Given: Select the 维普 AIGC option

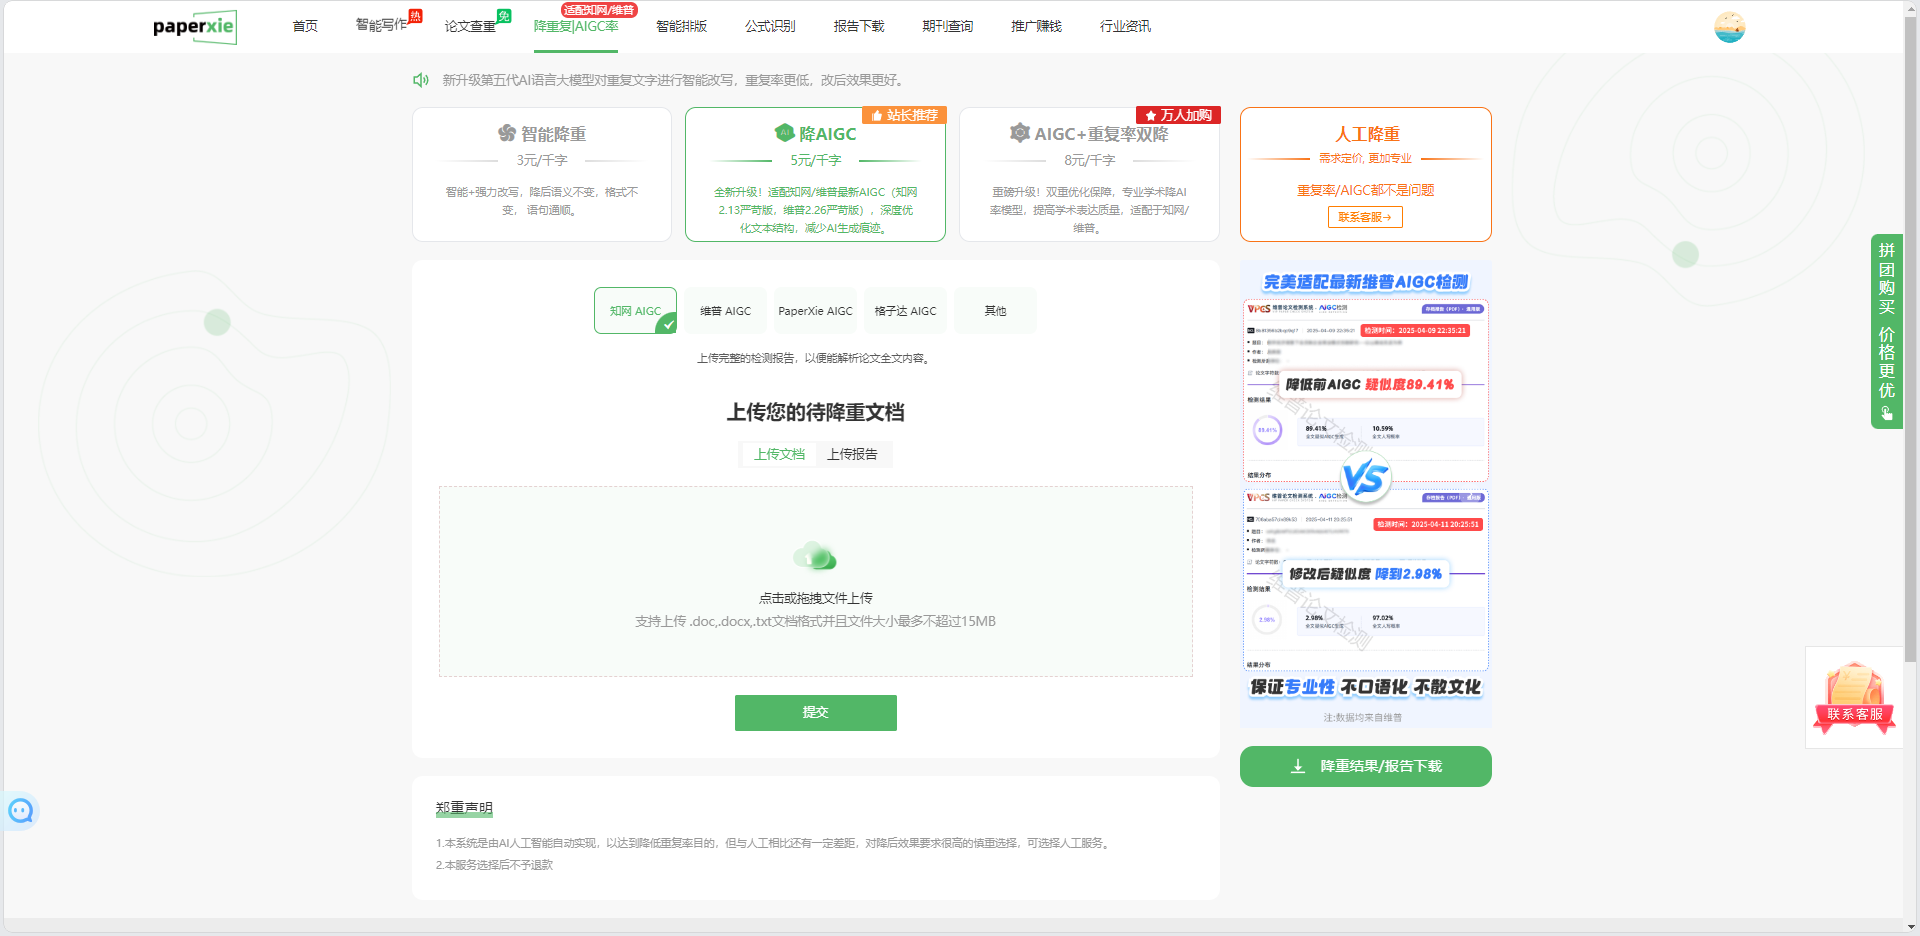Looking at the screenshot, I should point(725,311).
